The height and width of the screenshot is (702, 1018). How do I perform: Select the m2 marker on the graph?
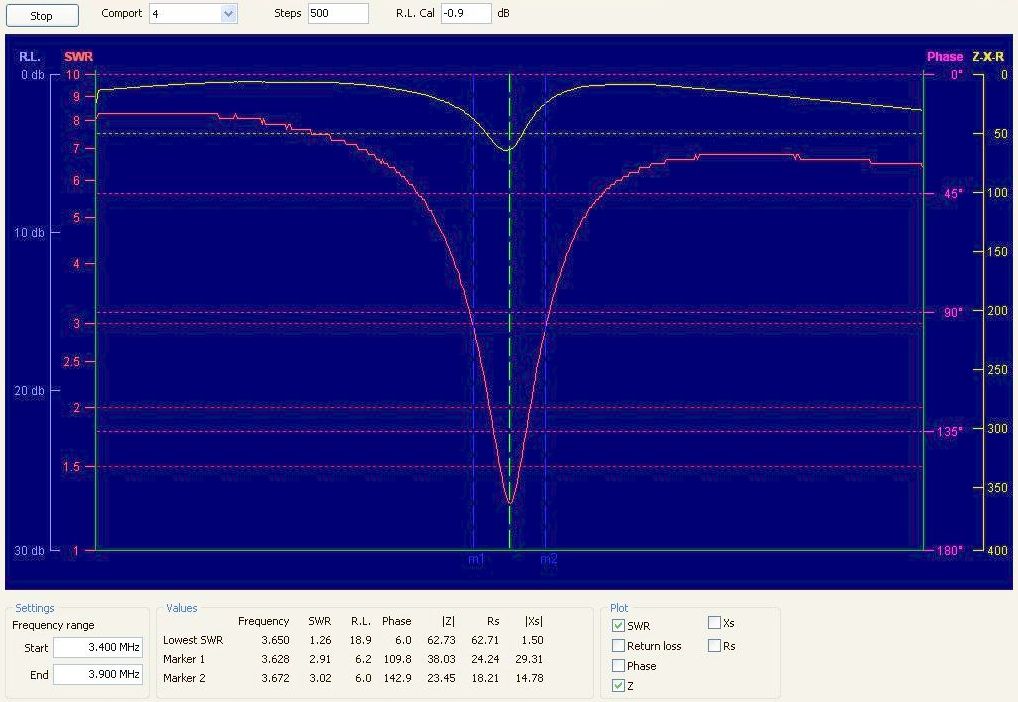(549, 559)
